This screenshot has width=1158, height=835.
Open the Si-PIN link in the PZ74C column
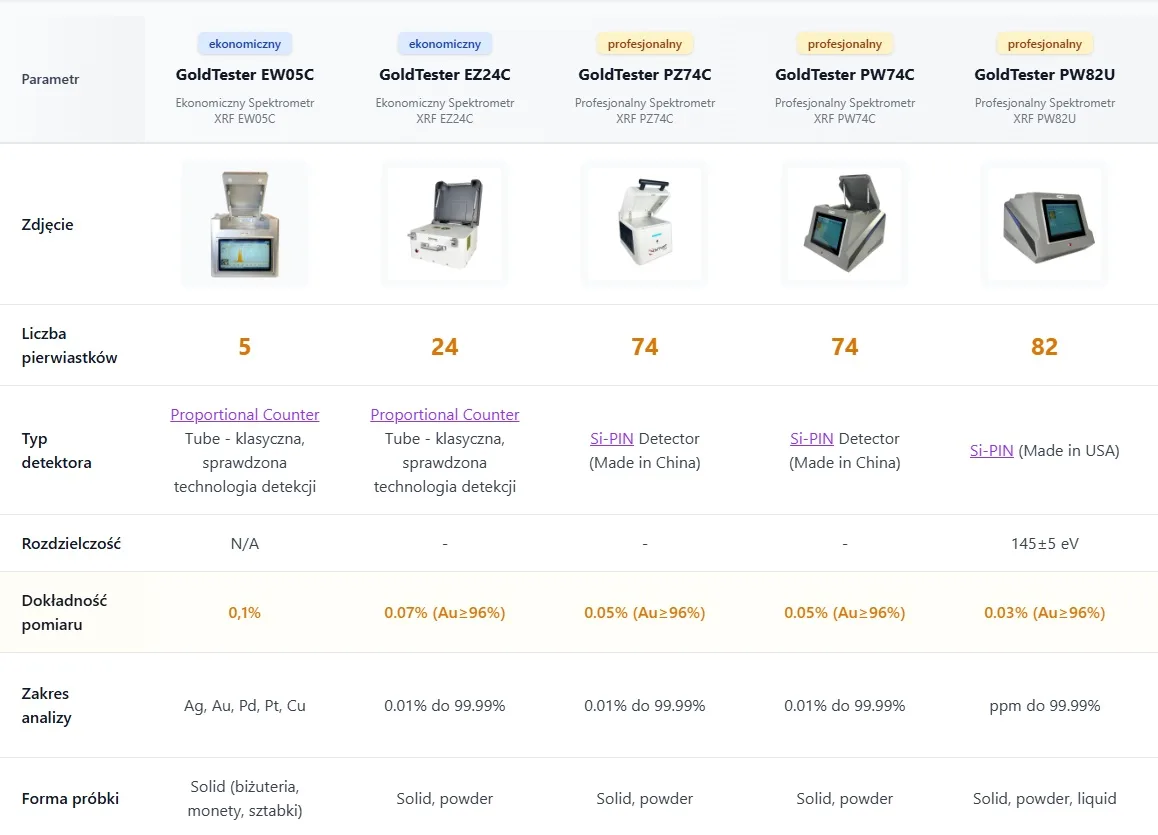[x=611, y=439]
